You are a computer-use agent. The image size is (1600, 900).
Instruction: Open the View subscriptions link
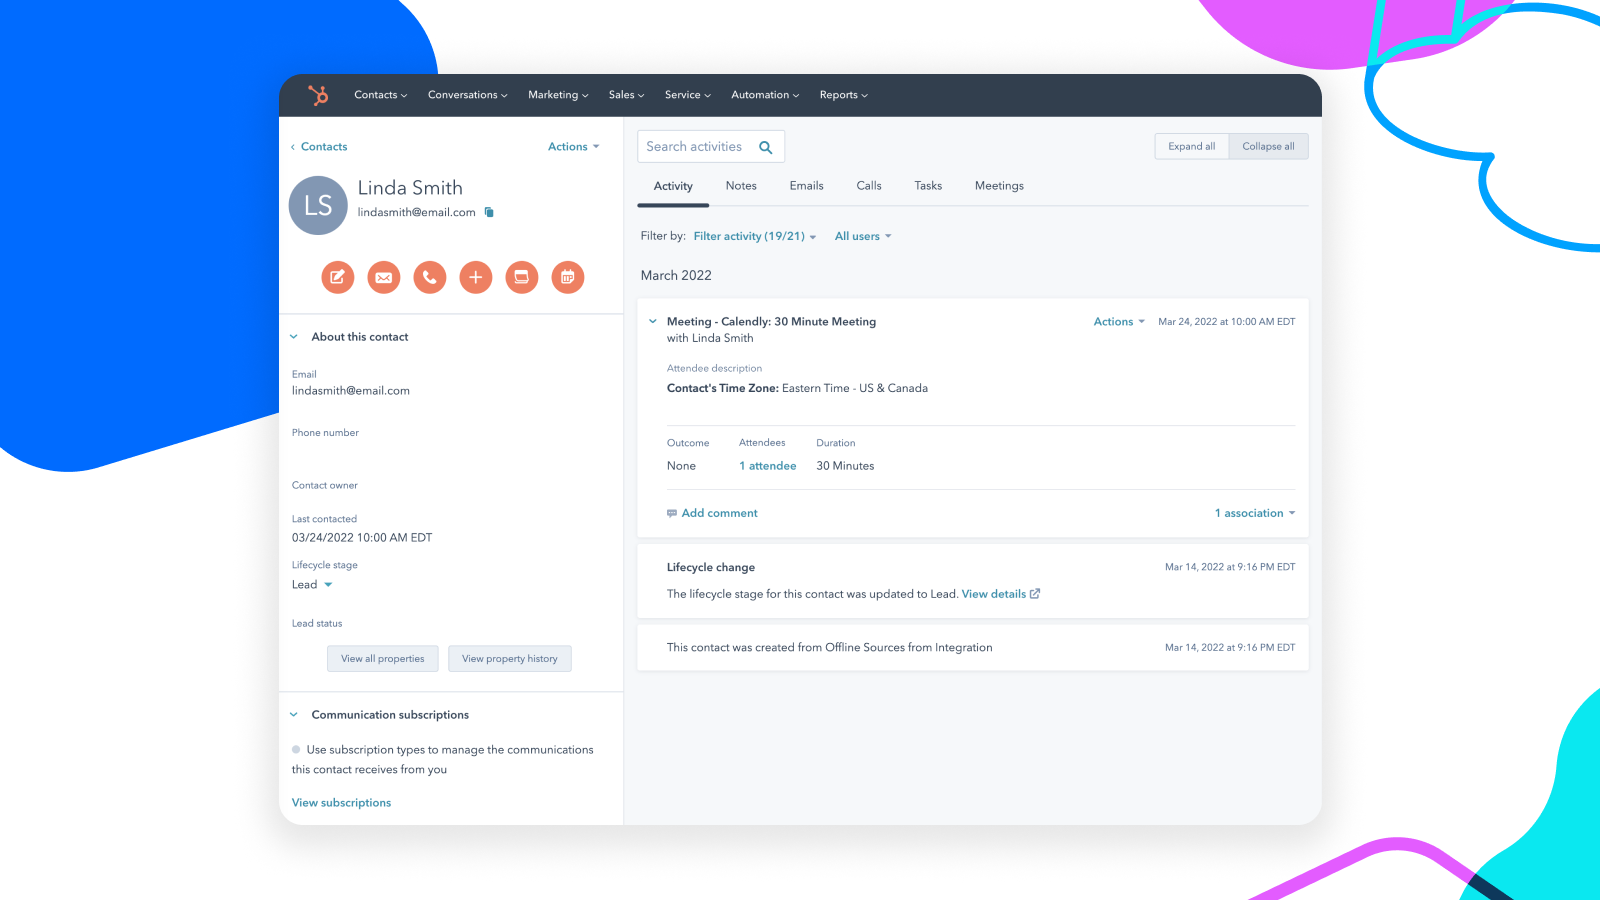pyautogui.click(x=341, y=803)
